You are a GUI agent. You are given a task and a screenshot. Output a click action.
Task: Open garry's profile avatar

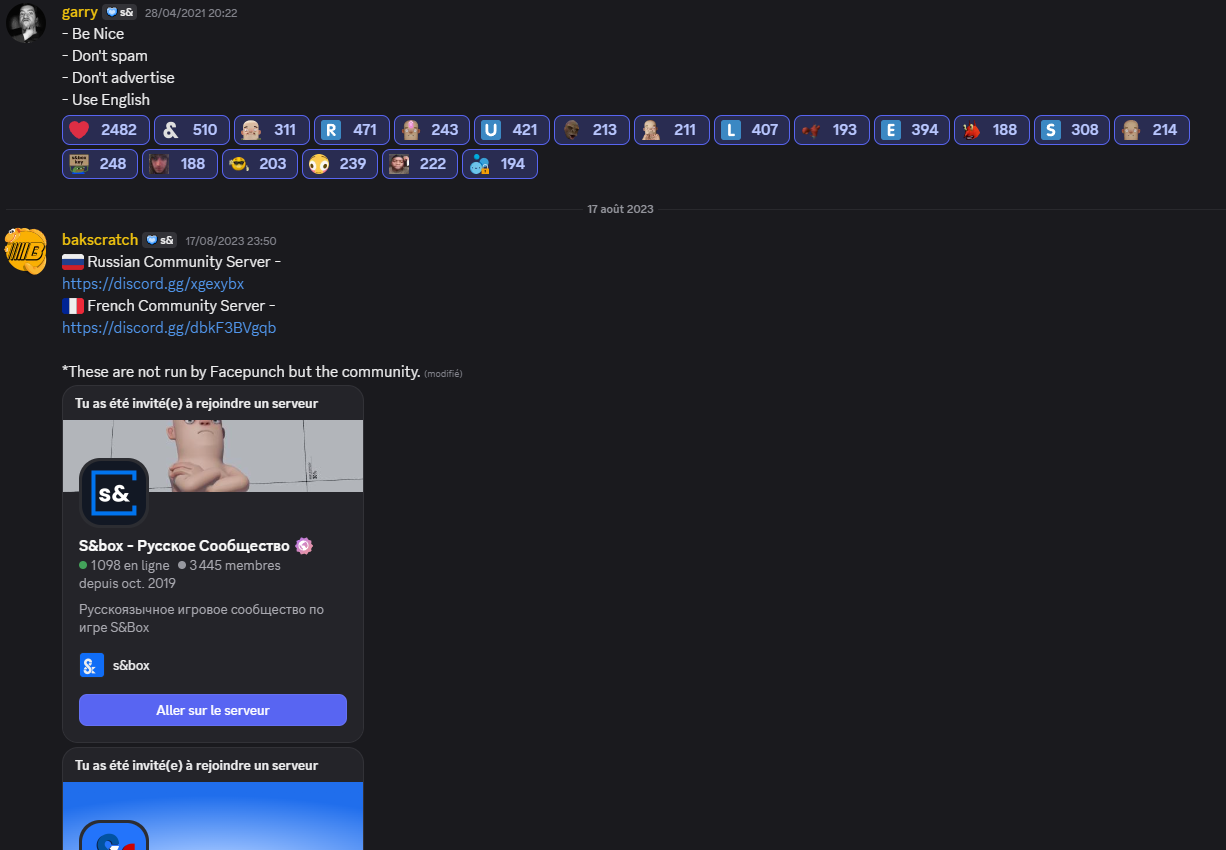(25, 23)
